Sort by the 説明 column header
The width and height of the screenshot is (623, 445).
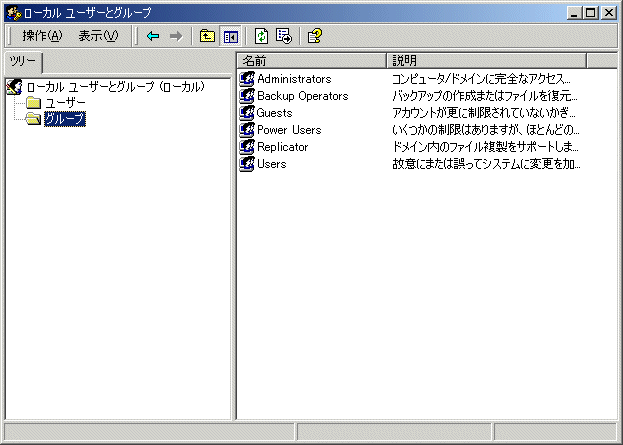[487, 61]
